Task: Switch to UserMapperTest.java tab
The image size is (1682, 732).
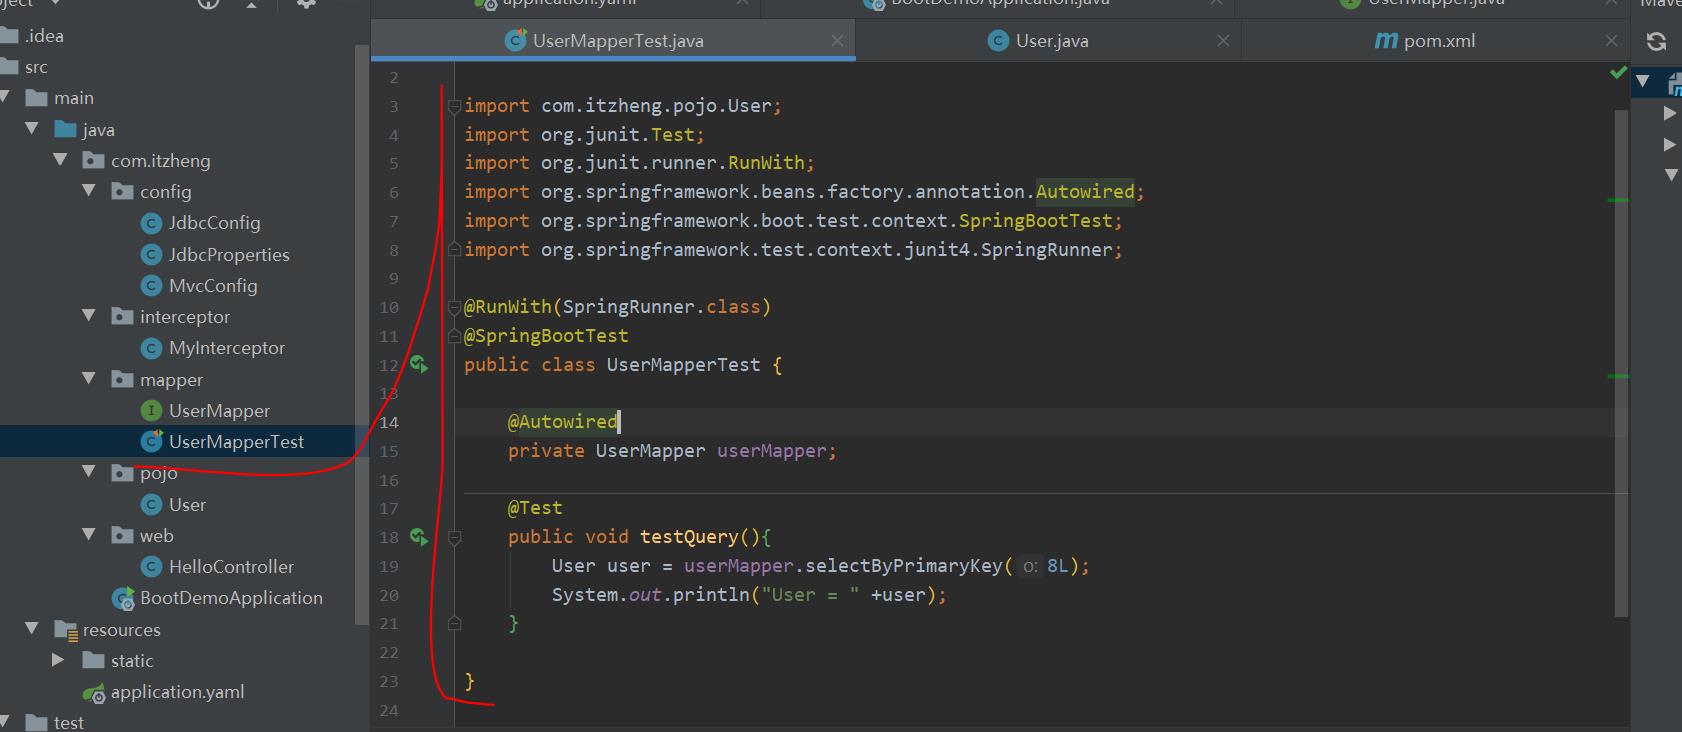Action: coord(613,41)
